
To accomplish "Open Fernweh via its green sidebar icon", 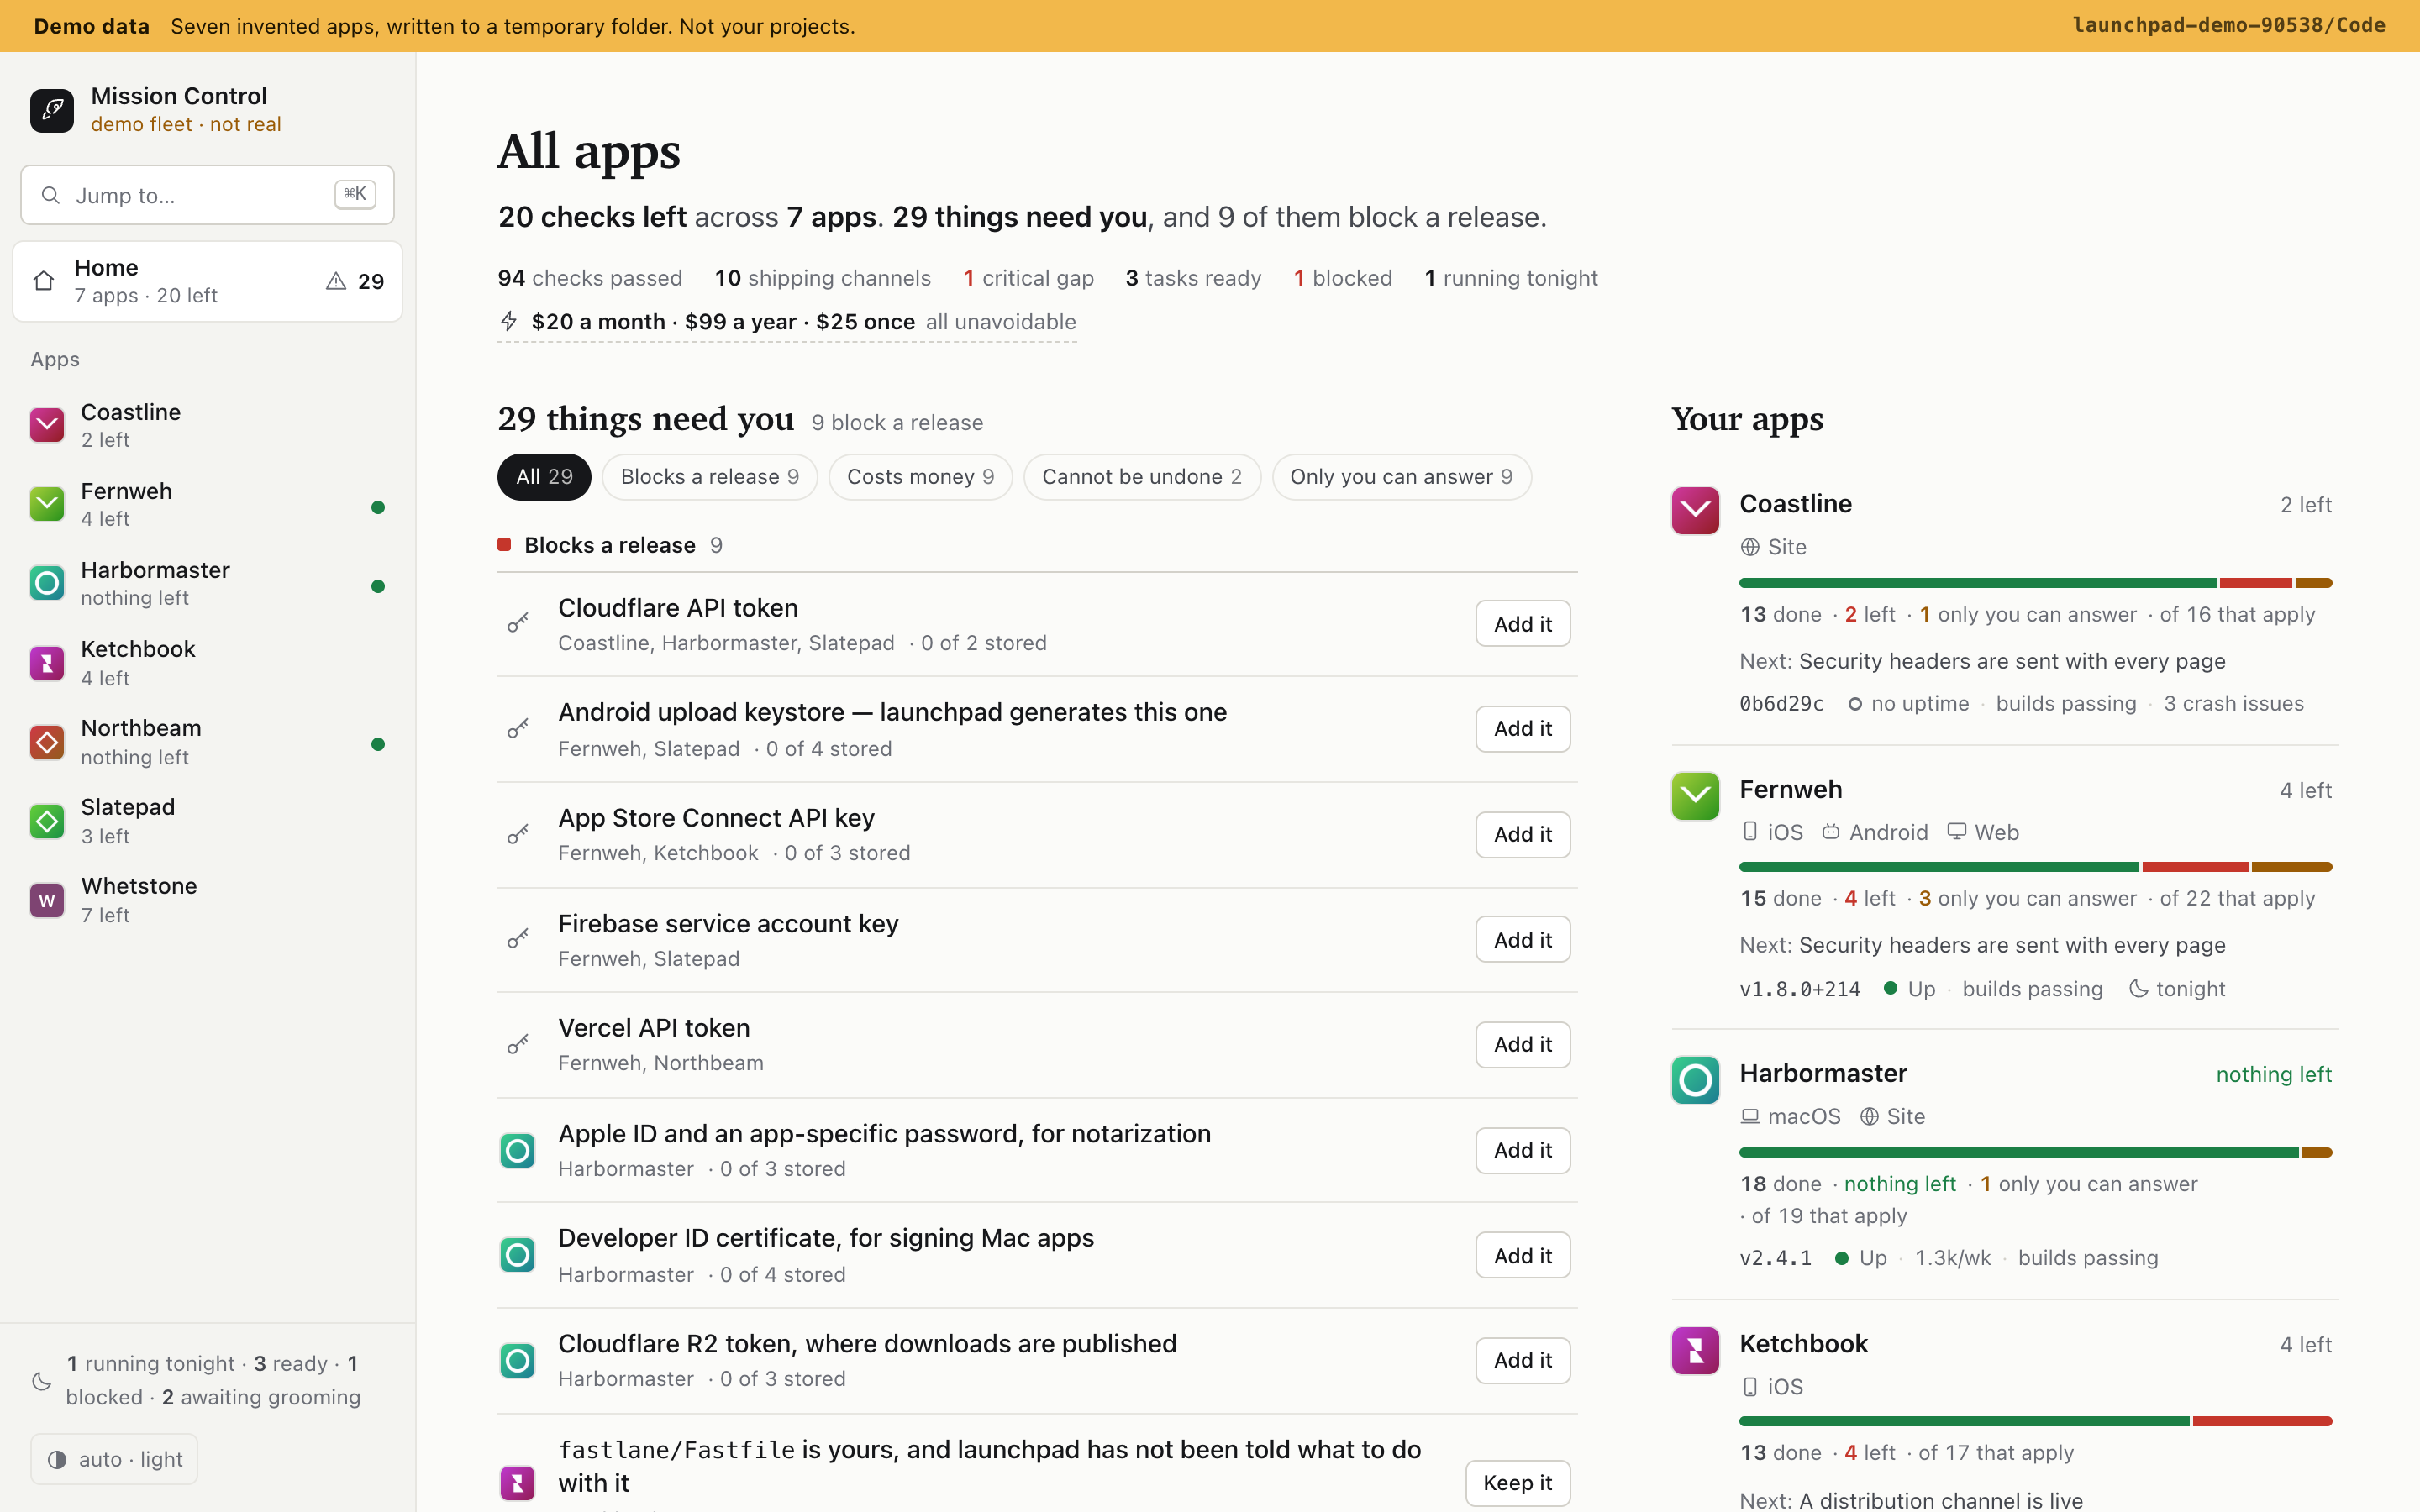I will (x=47, y=504).
